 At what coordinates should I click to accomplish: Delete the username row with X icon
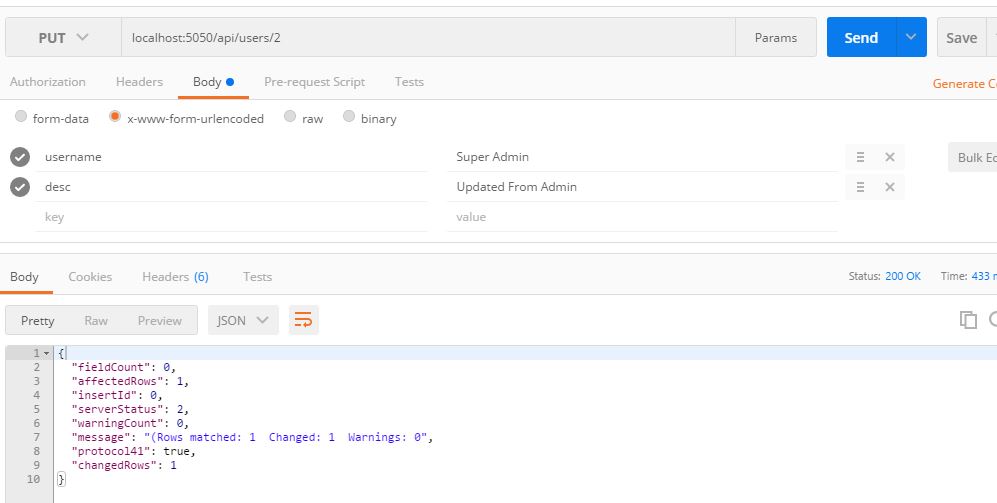click(x=889, y=157)
